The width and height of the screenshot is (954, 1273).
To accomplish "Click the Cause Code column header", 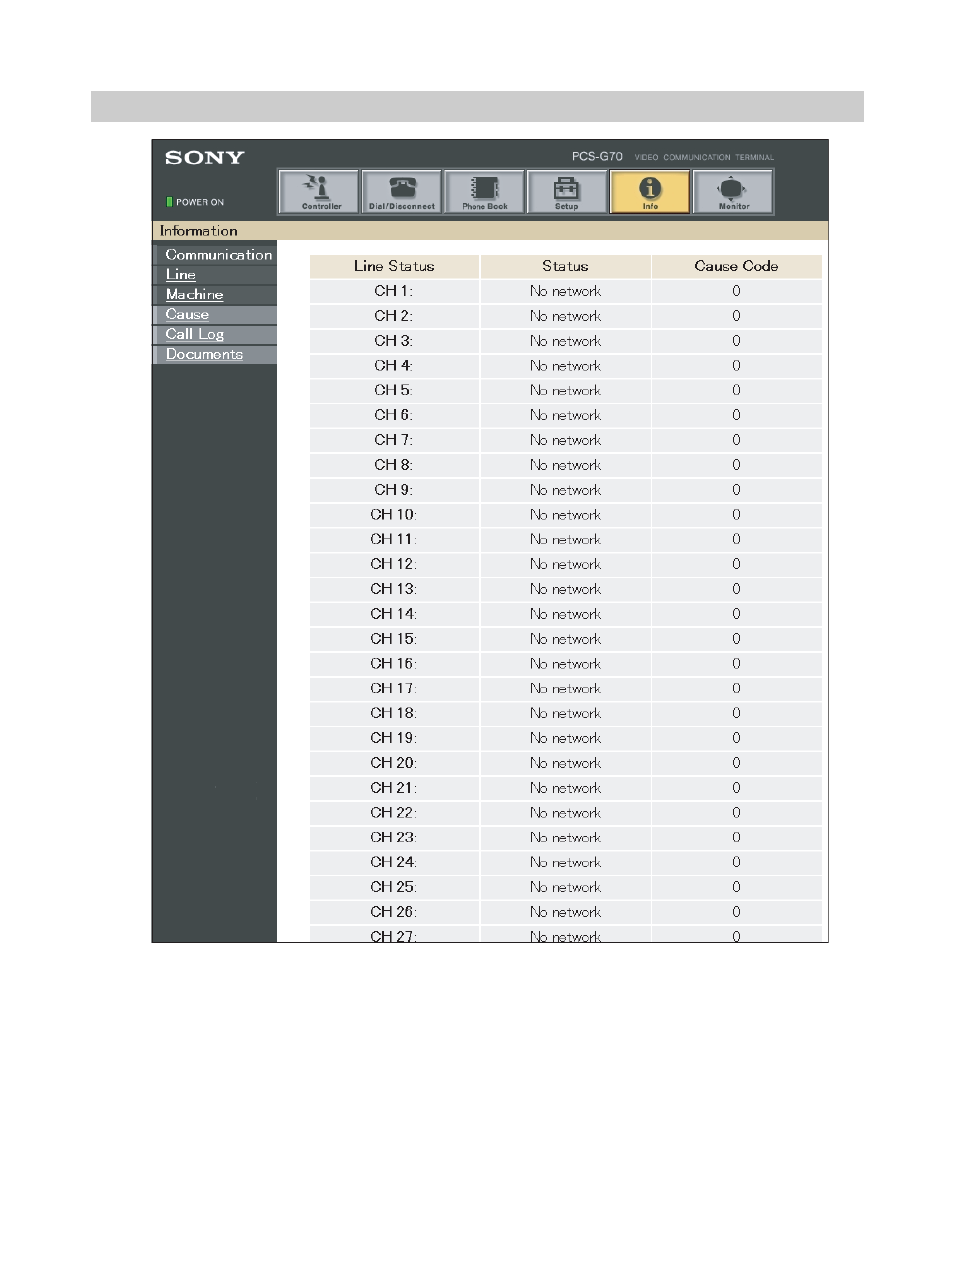I will pyautogui.click(x=736, y=266).
